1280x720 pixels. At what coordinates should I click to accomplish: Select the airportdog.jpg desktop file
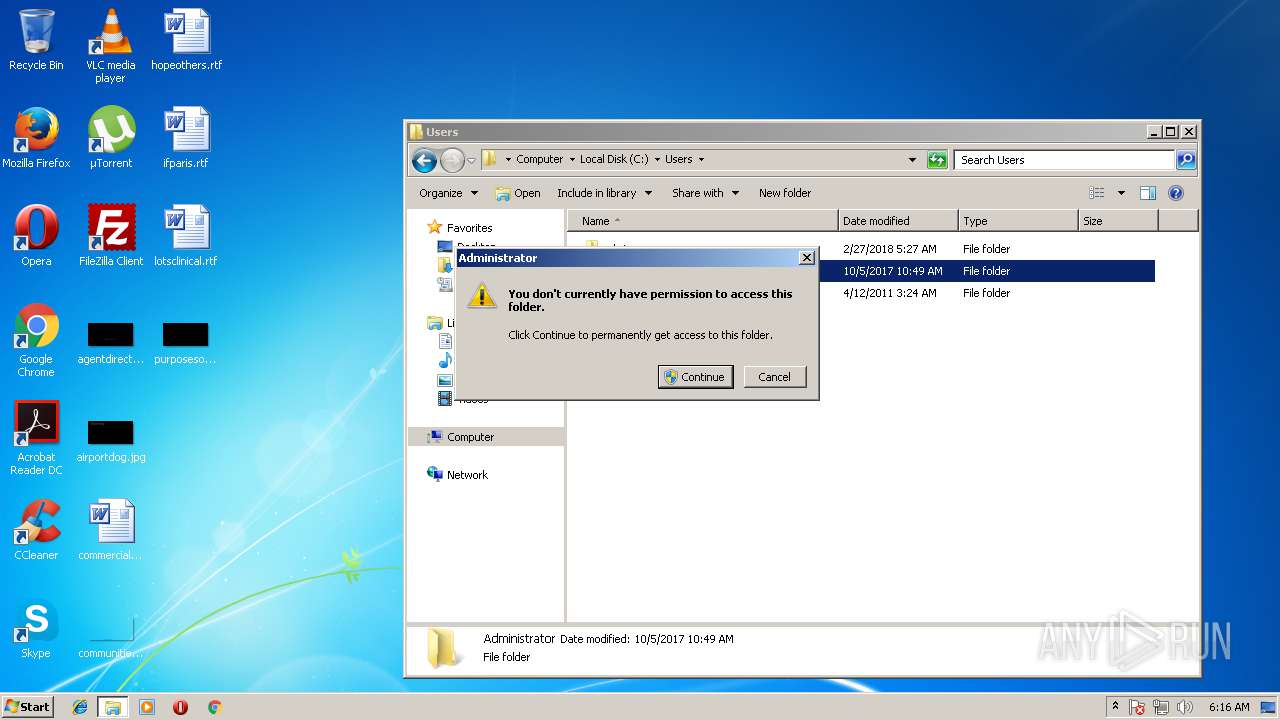[x=110, y=440]
